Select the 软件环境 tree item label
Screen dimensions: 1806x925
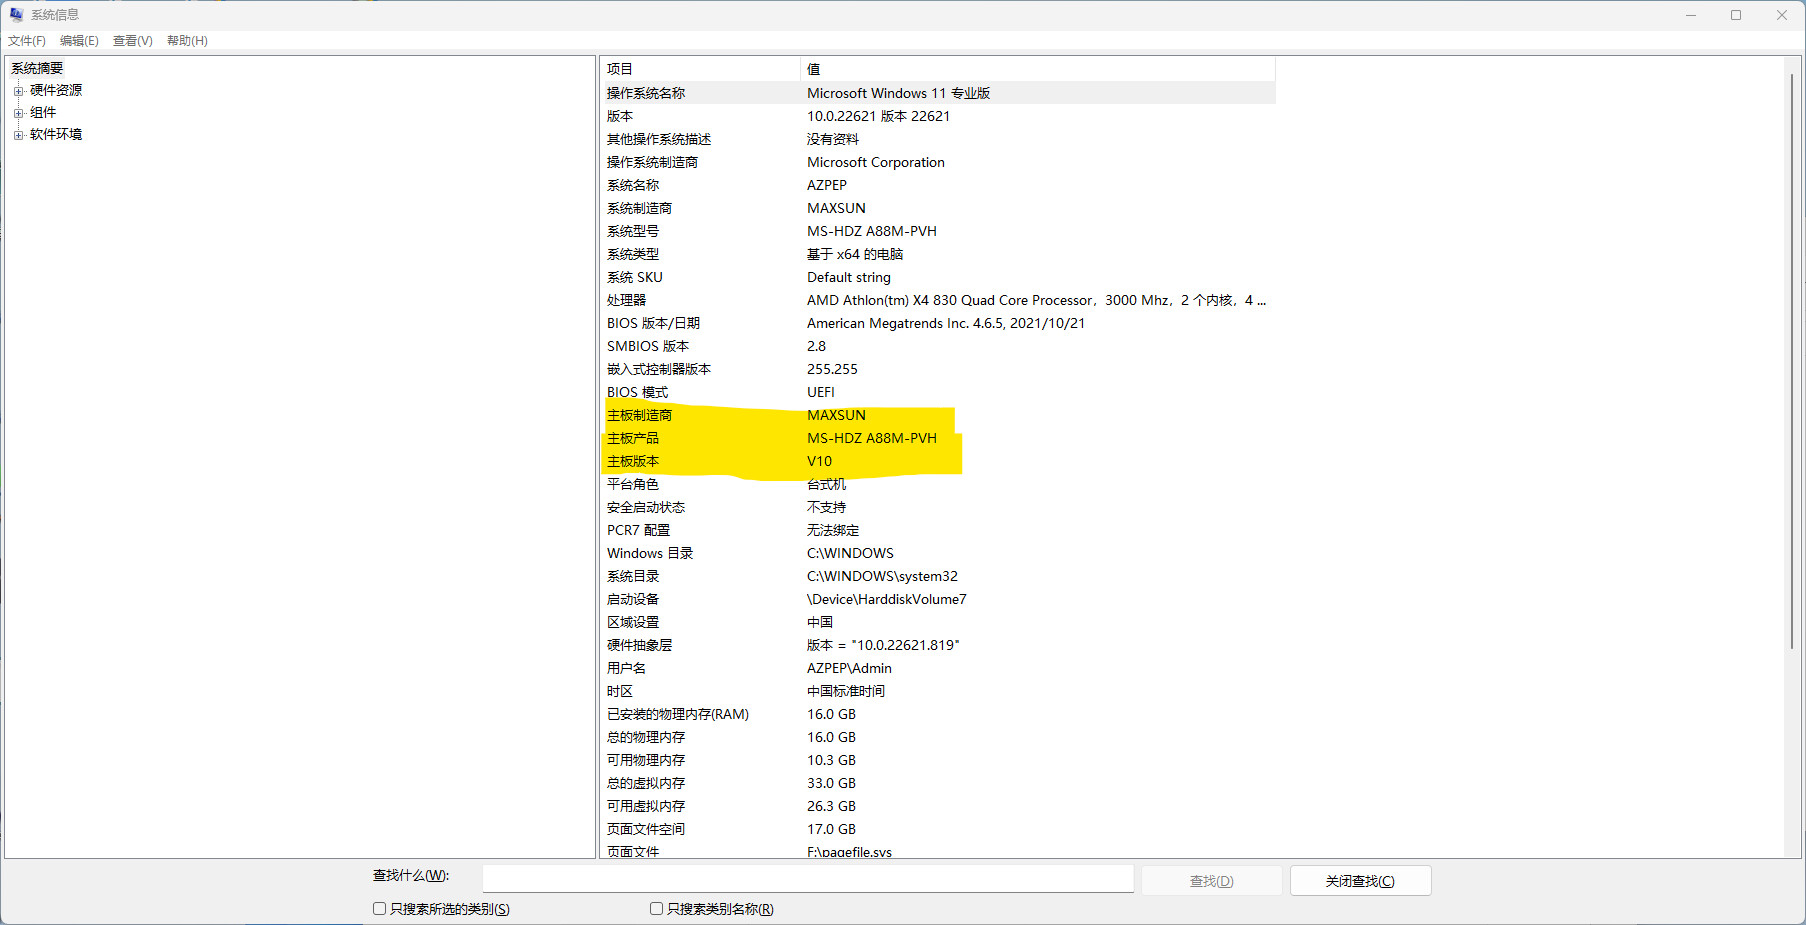[x=56, y=134]
